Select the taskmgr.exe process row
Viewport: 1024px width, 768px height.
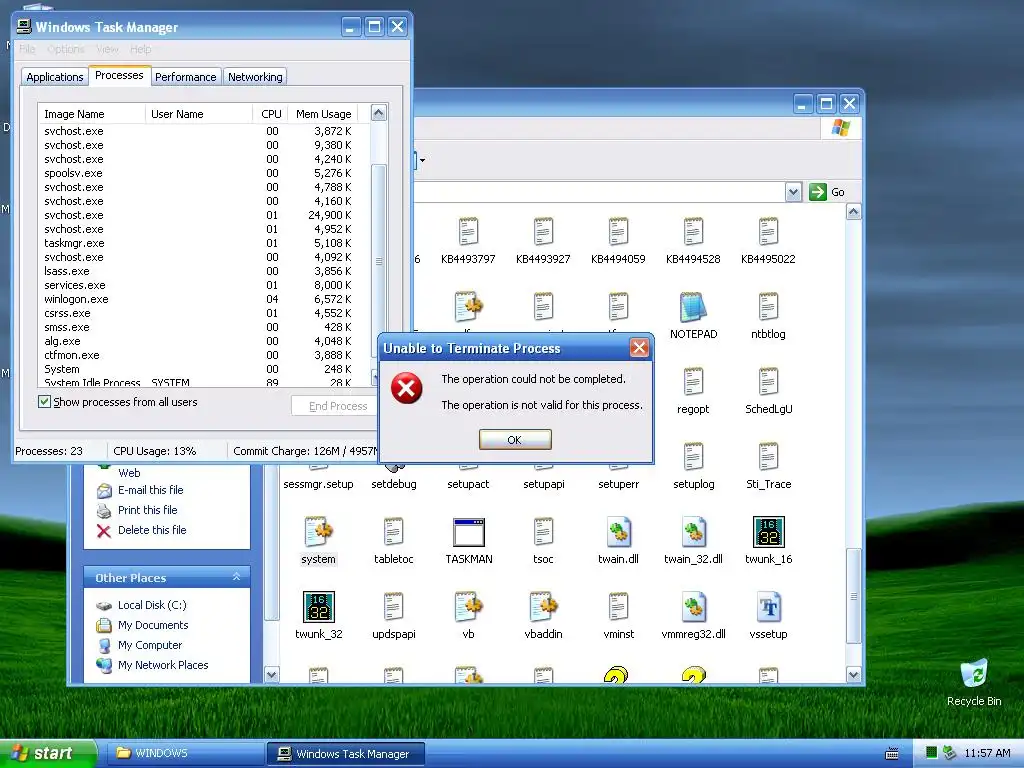point(204,243)
